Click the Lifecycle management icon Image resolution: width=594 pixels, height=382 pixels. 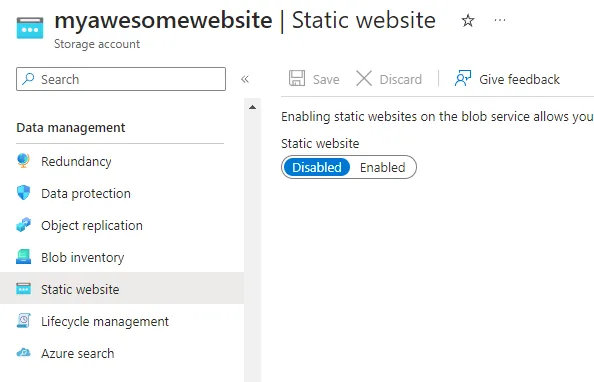tap(23, 321)
